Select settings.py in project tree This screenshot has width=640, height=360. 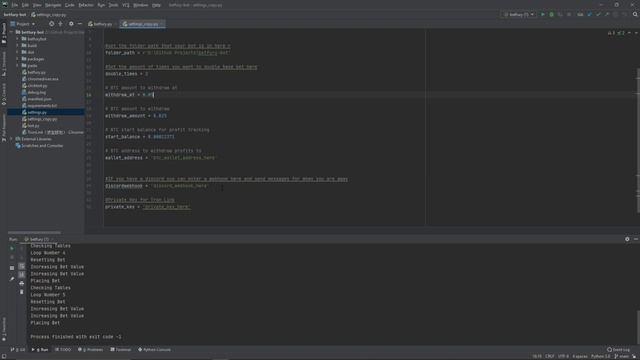click(x=37, y=112)
